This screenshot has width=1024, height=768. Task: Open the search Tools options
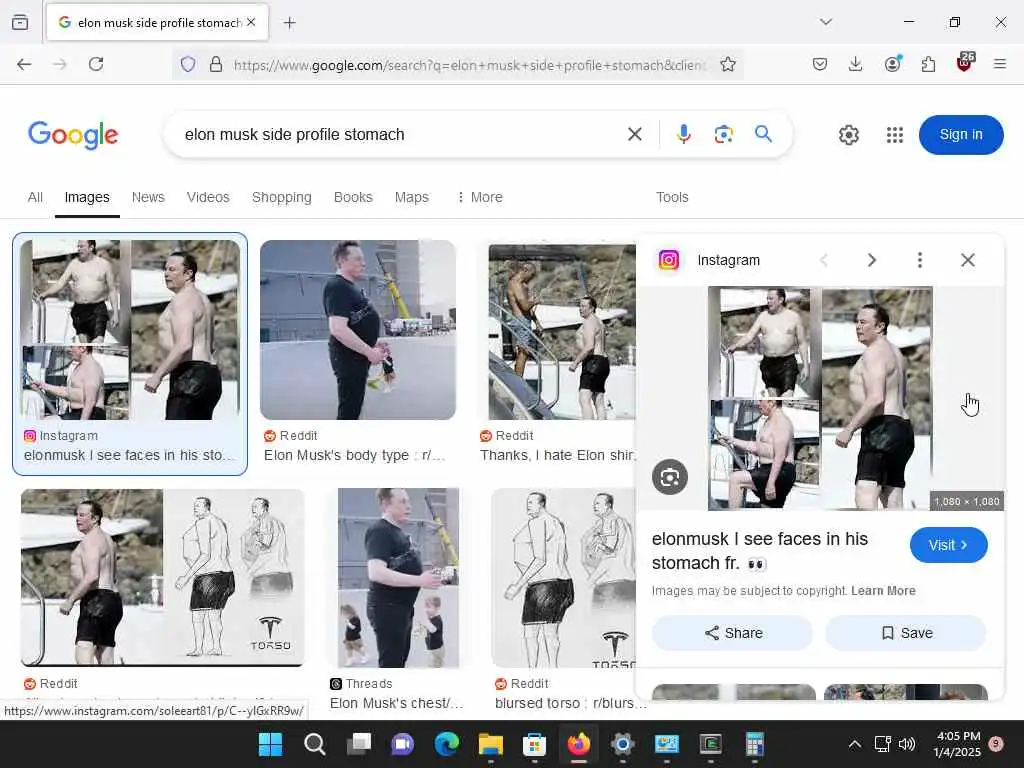(672, 197)
